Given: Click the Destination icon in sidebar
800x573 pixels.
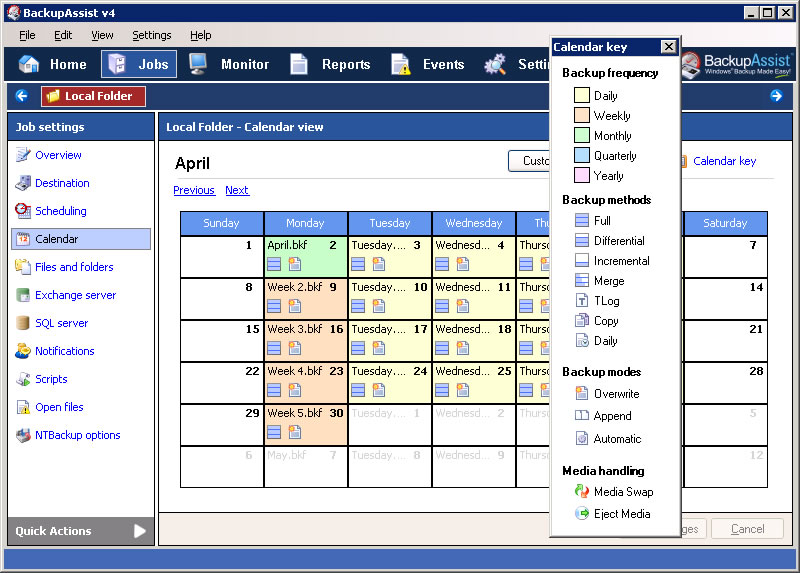Looking at the screenshot, I should pos(23,183).
